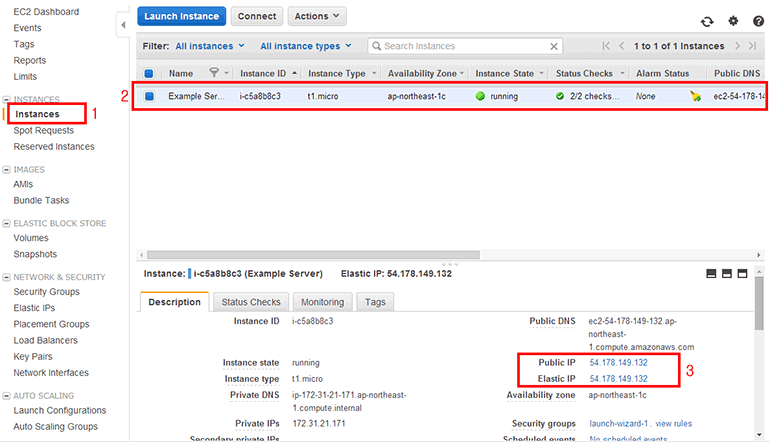The height and width of the screenshot is (442, 770).
Task: Open the All instances filter dropdown
Action: tap(210, 46)
